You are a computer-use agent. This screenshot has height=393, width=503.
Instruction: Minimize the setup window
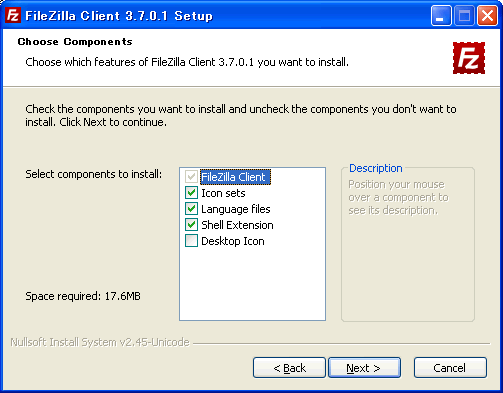(441, 15)
